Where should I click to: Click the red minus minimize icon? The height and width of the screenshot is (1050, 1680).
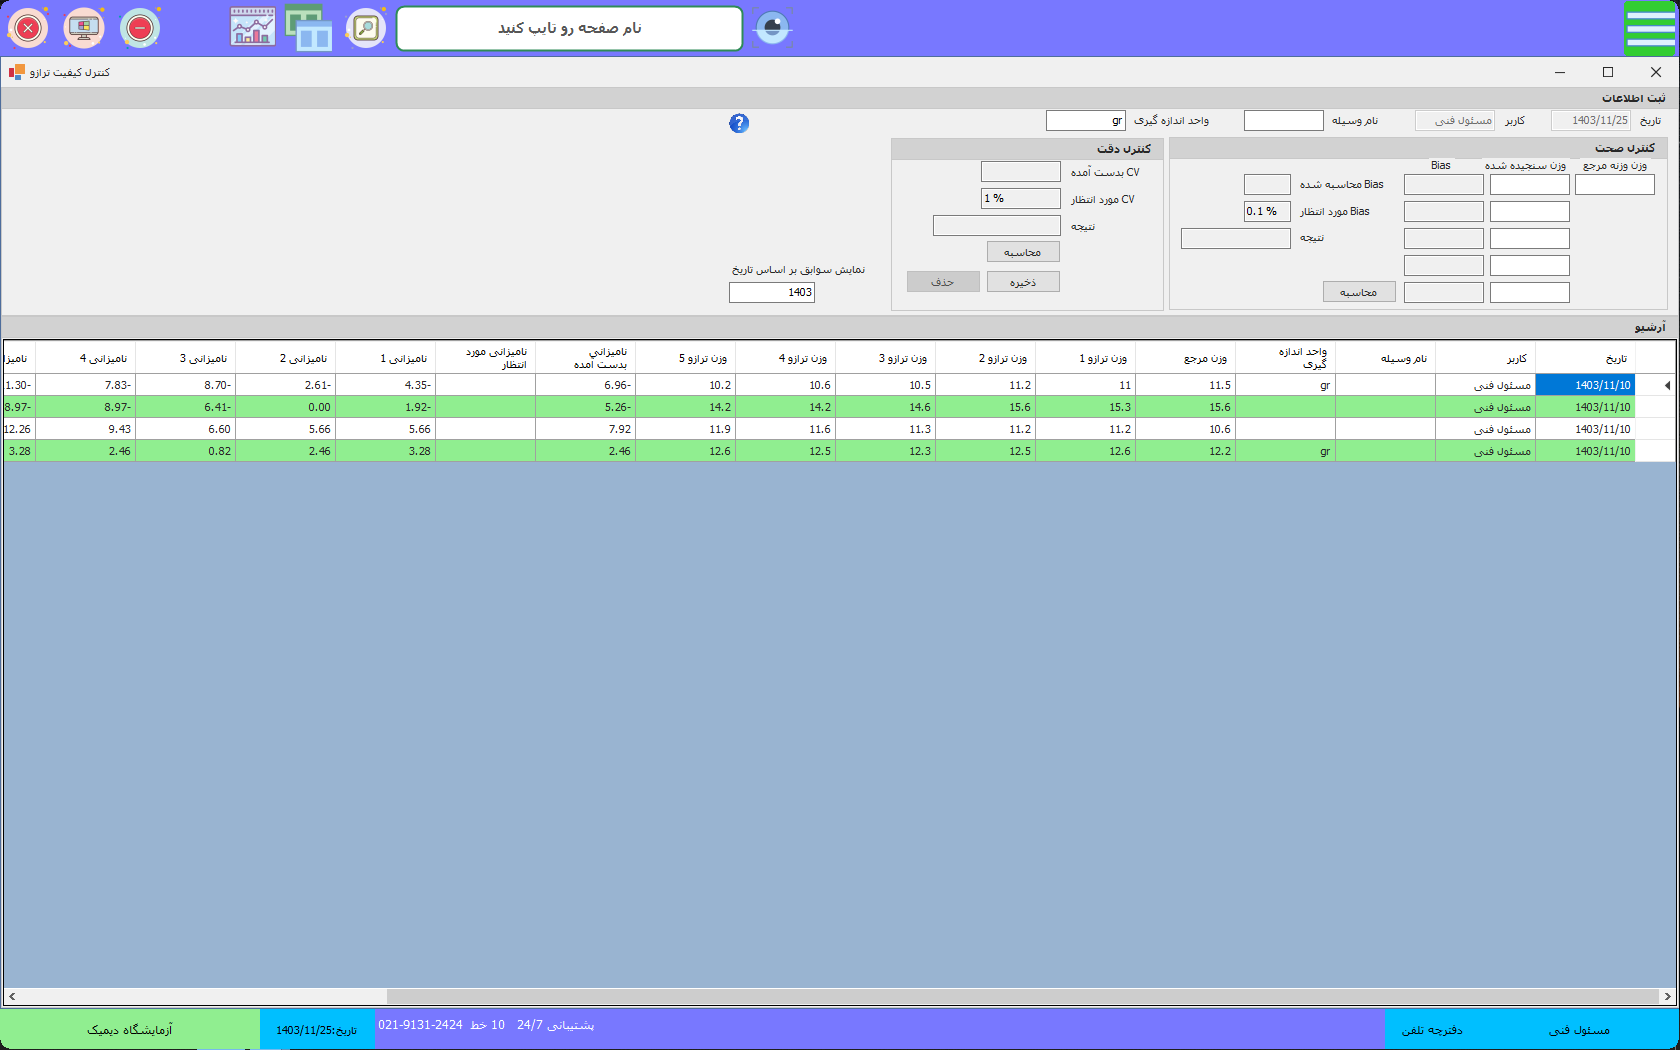pos(140,28)
